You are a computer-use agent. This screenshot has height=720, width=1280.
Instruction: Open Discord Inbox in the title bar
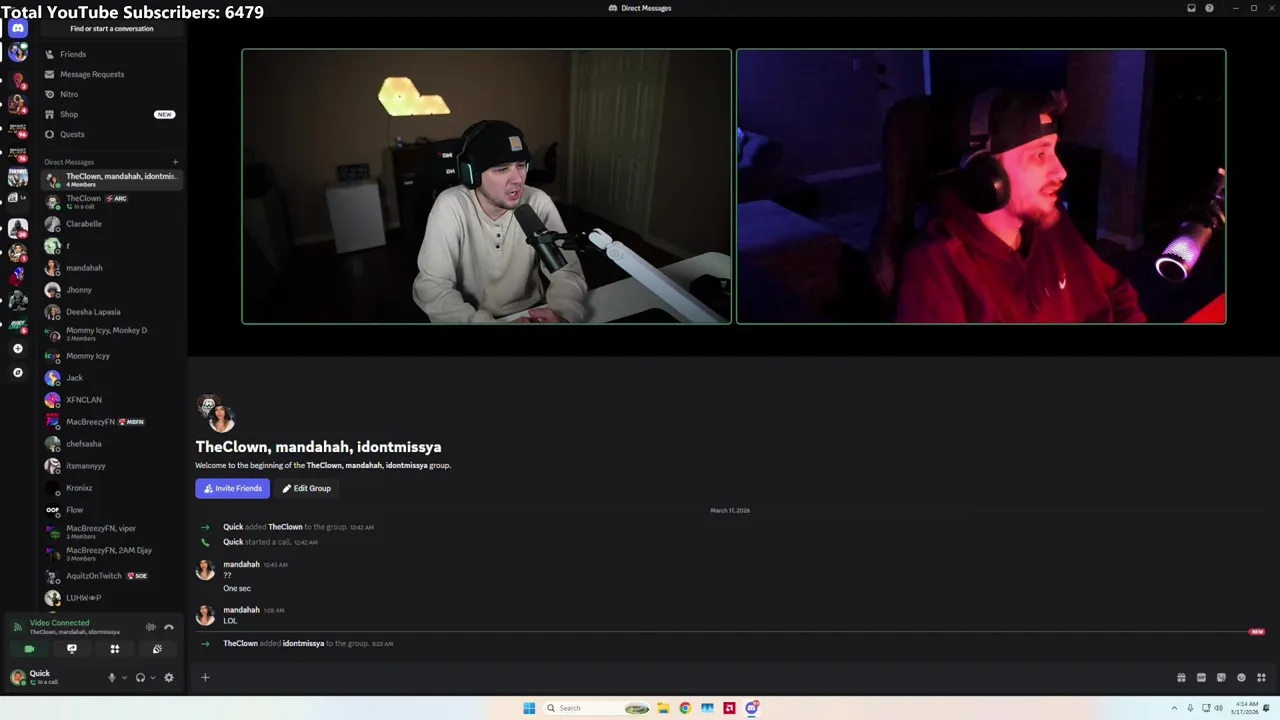1191,8
